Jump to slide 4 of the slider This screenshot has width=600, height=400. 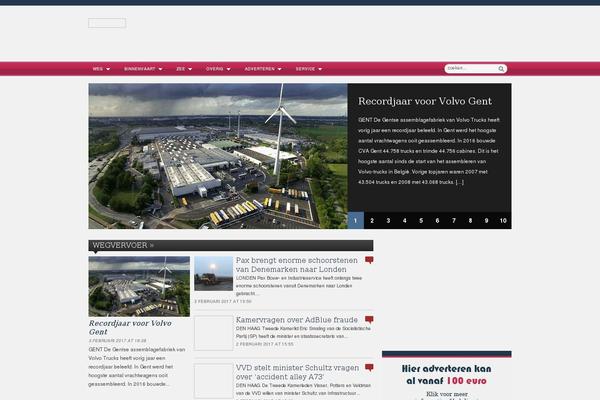coord(404,220)
